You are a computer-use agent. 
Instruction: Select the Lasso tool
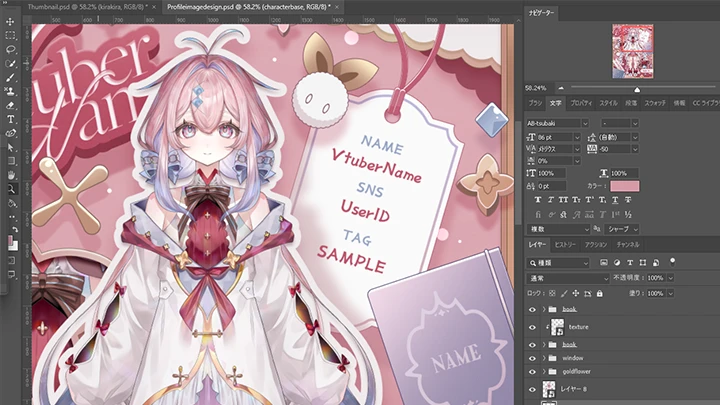tap(10, 50)
